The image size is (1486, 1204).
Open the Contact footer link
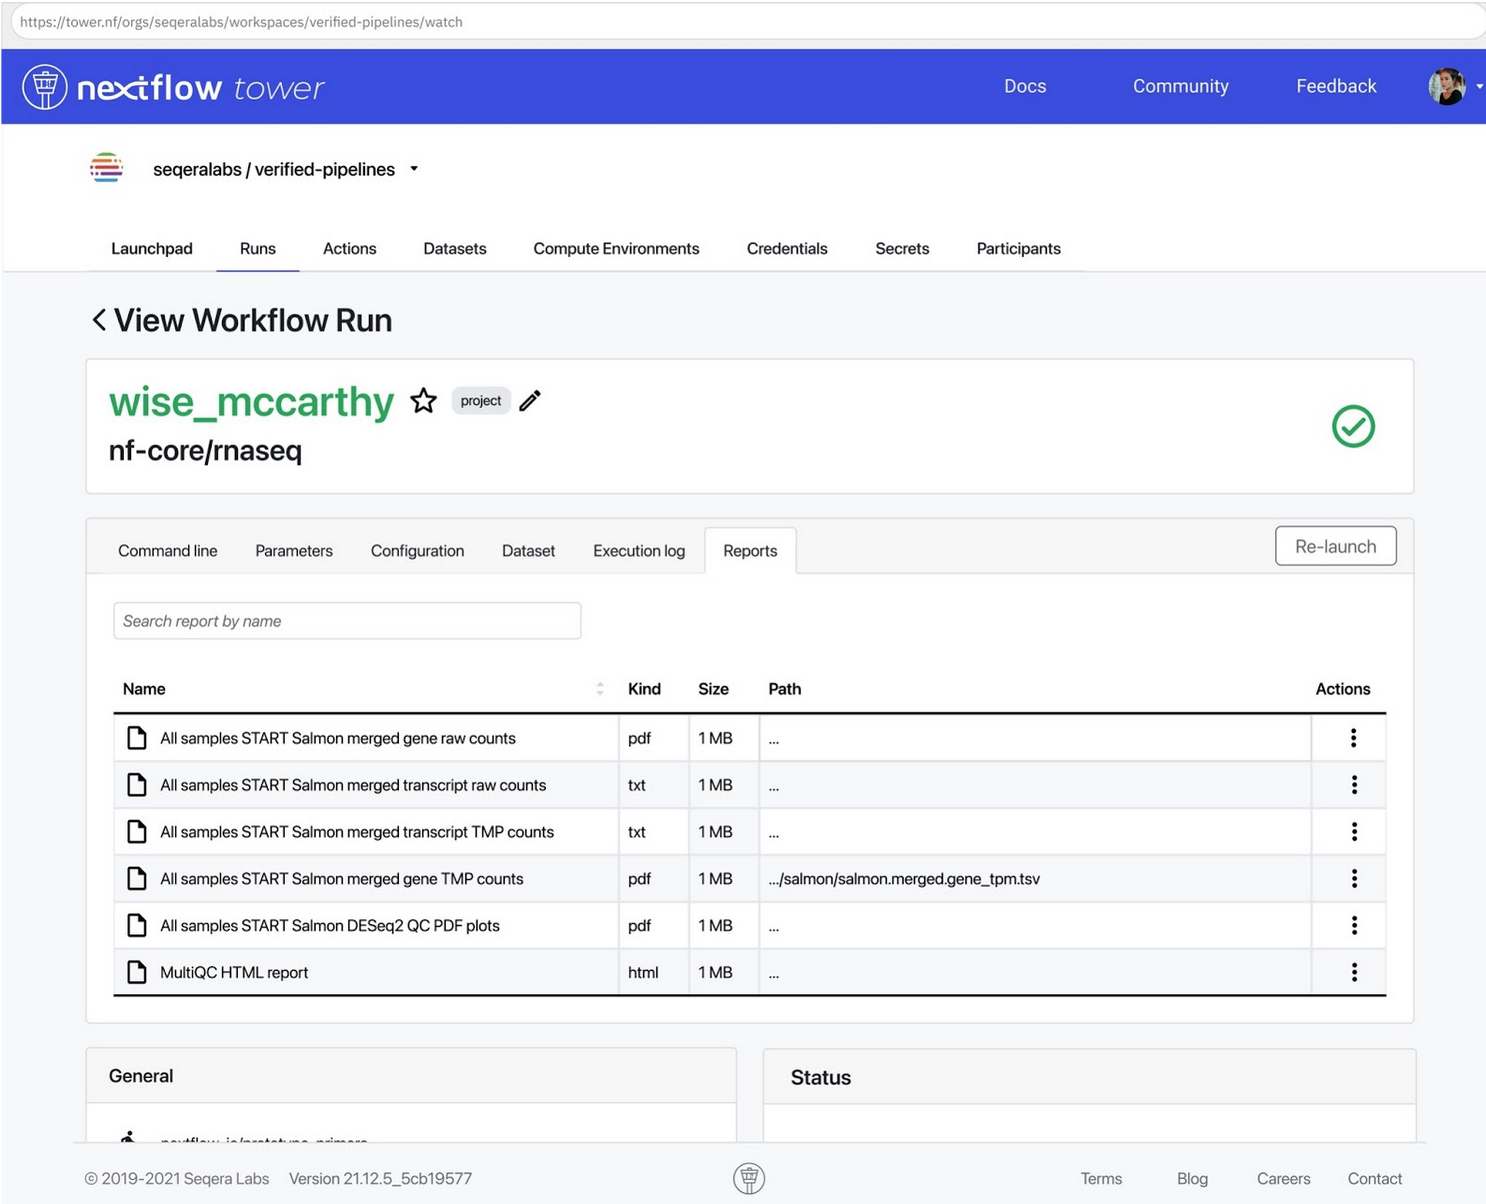pyautogui.click(x=1375, y=1179)
